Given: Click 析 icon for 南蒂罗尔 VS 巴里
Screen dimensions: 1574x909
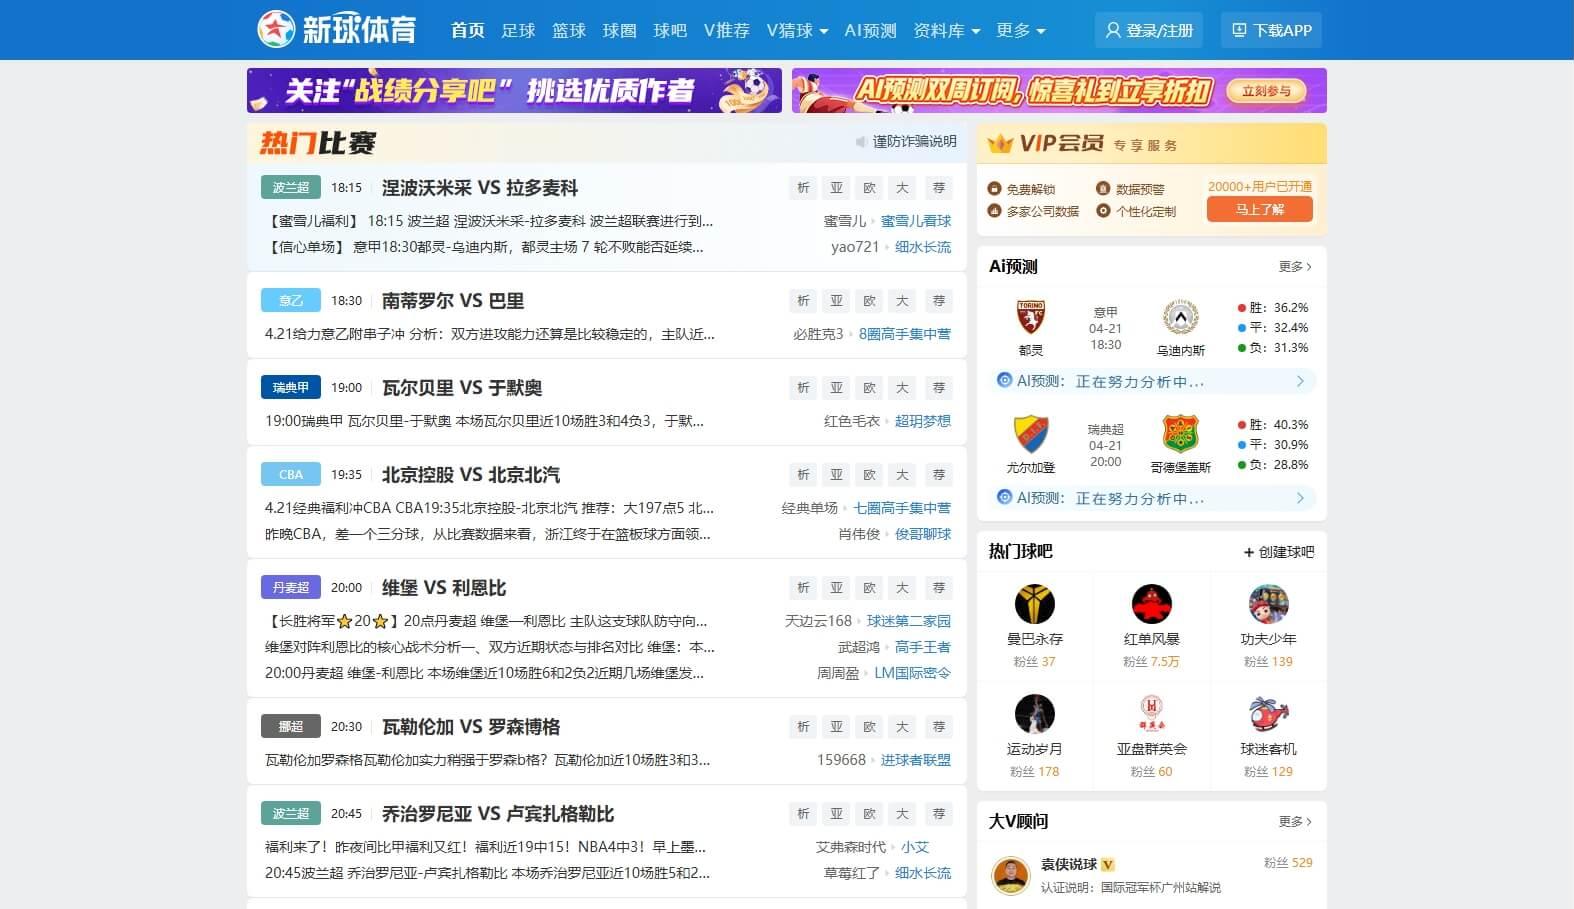Looking at the screenshot, I should [803, 301].
